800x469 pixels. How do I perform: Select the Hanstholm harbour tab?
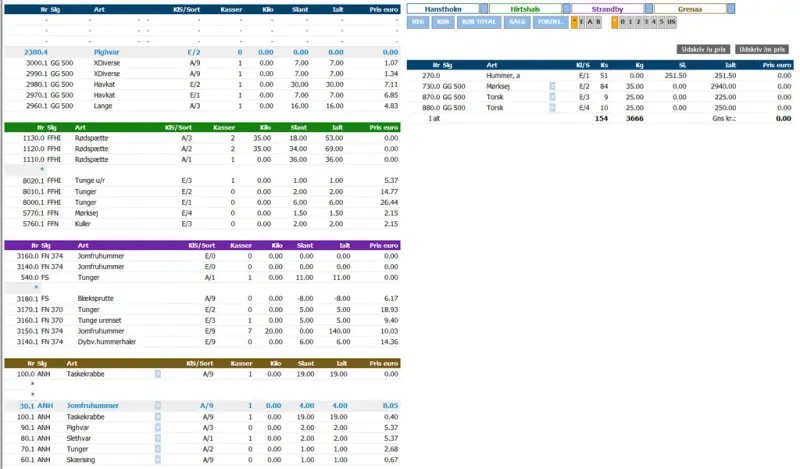[443, 9]
